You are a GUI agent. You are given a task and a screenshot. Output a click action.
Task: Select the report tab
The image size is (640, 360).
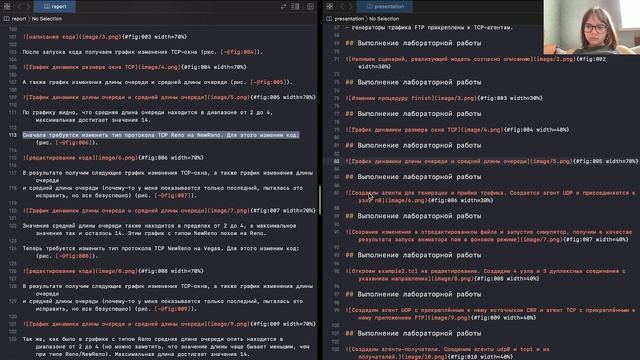55,7
